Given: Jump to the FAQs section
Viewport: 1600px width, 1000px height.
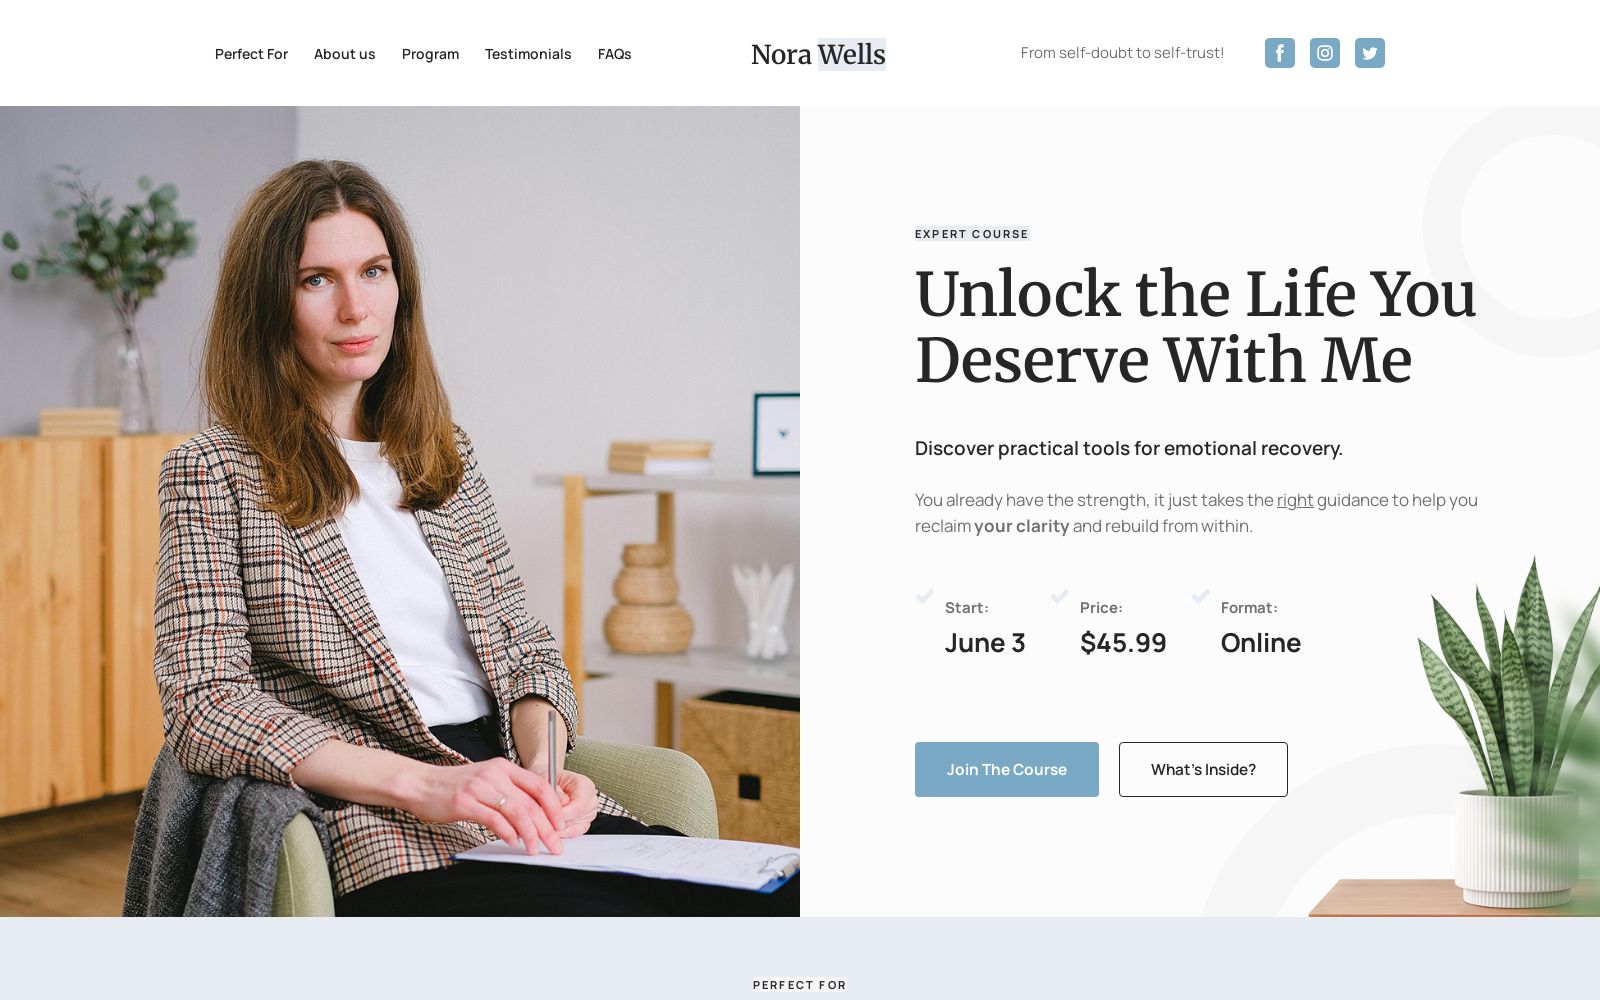Looking at the screenshot, I should tap(614, 54).
